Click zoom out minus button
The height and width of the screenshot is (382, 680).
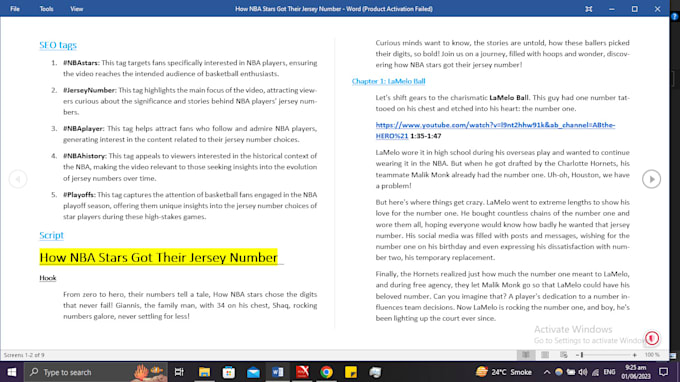pyautogui.click(x=577, y=355)
